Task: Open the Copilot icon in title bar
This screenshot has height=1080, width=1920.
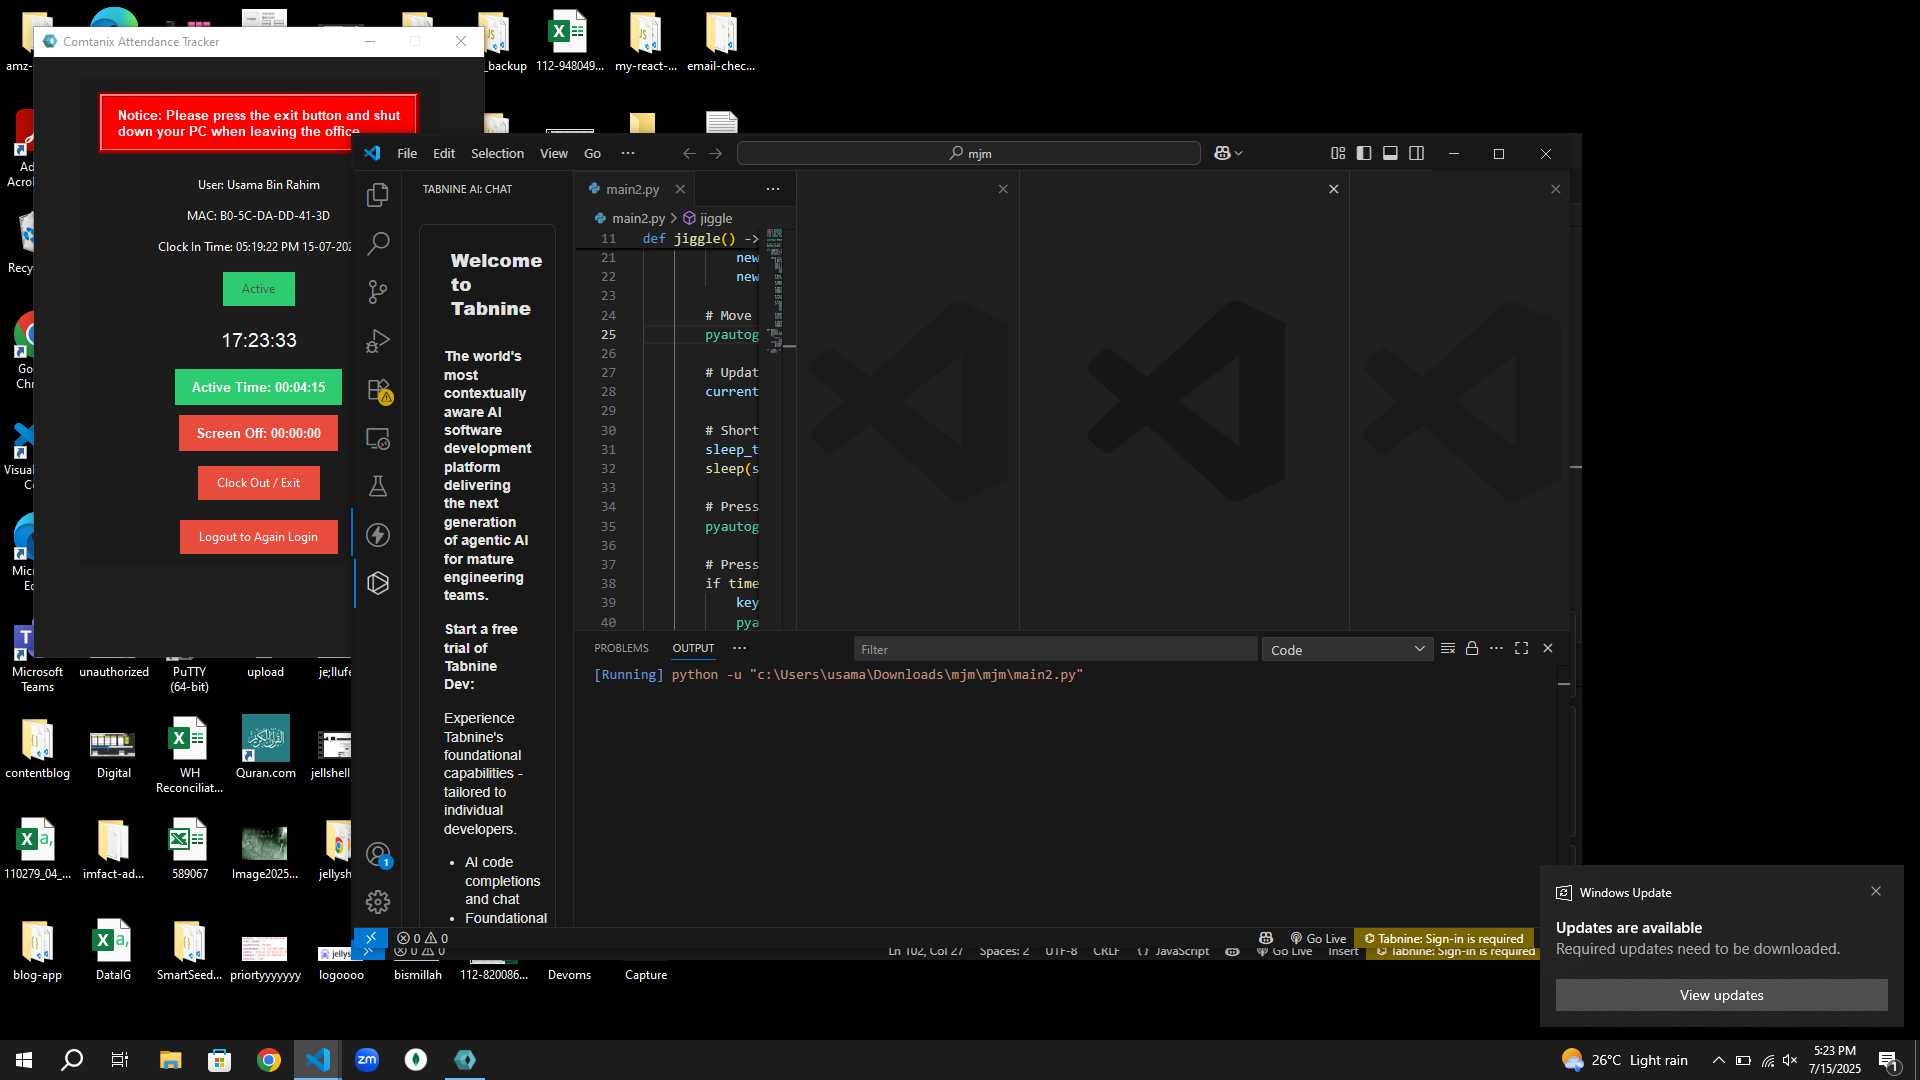Action: point(1222,153)
